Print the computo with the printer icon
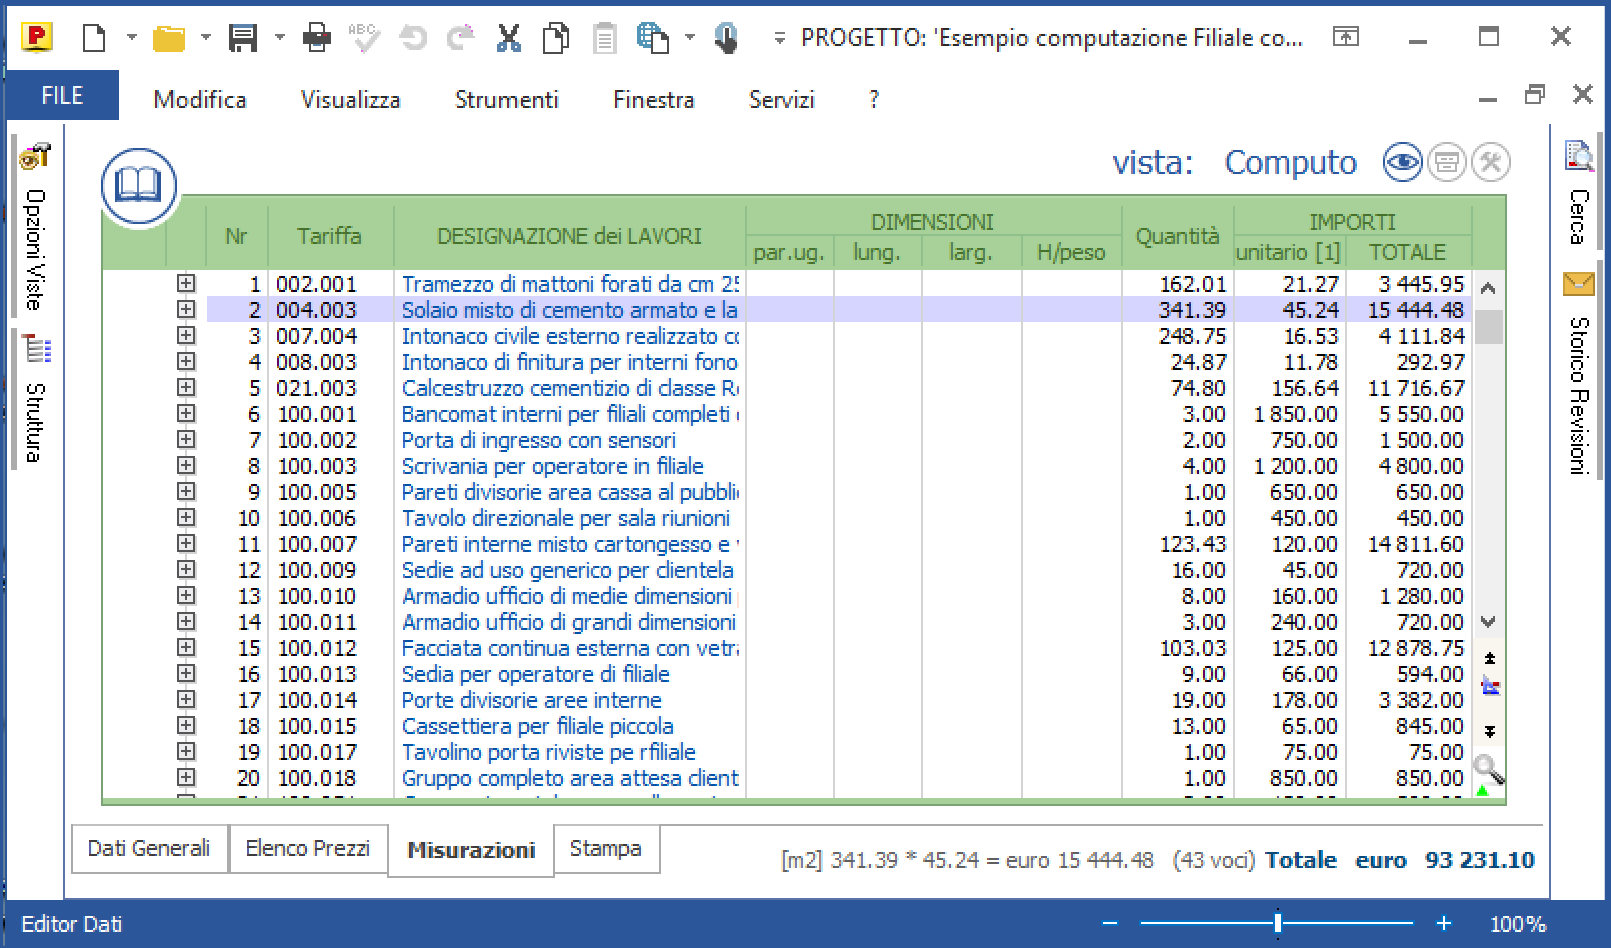The width and height of the screenshot is (1611, 948). pos(317,38)
